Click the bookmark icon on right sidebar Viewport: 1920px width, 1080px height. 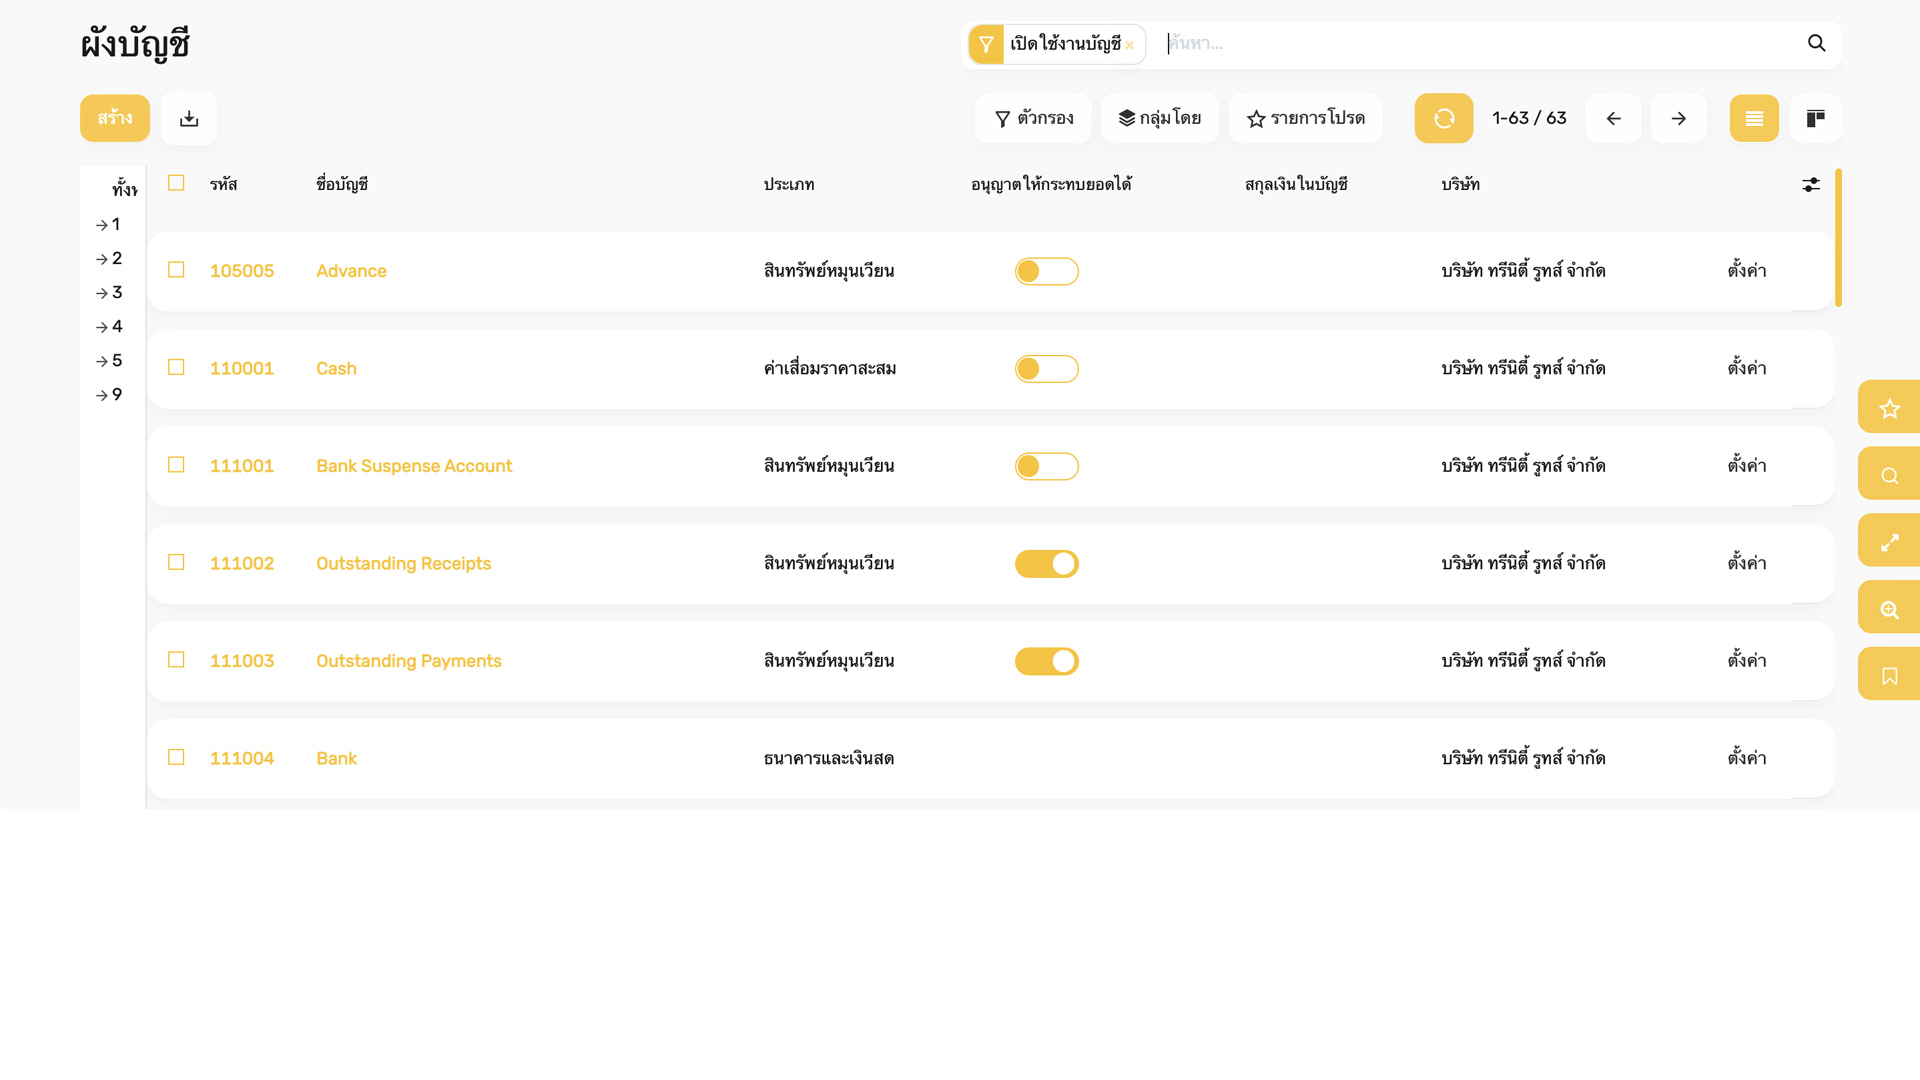1888,675
